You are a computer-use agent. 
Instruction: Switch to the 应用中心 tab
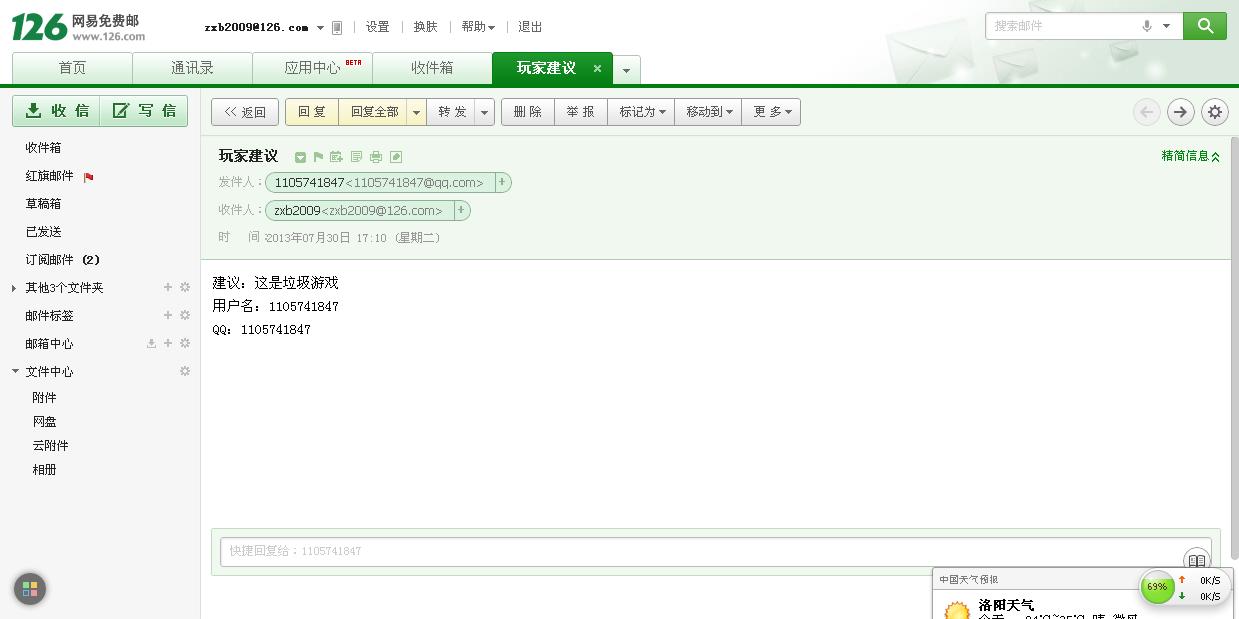(312, 68)
